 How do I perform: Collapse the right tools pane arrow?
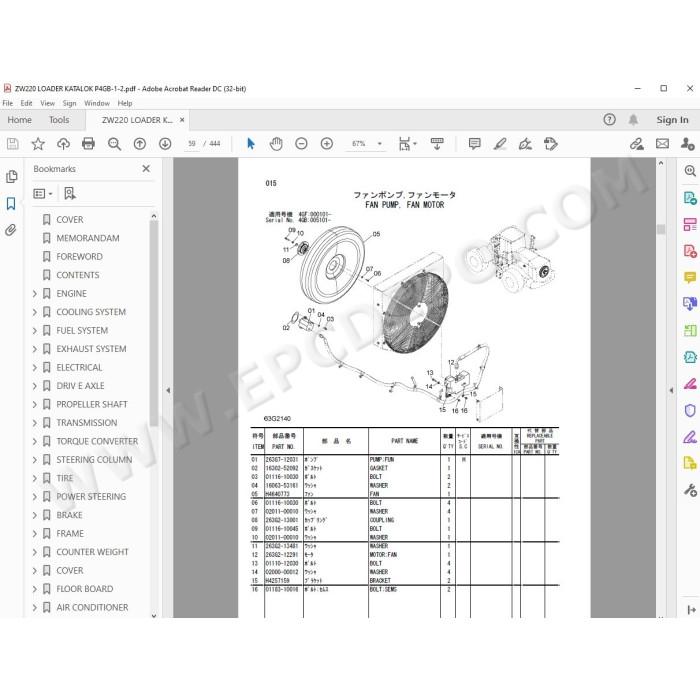(671, 390)
